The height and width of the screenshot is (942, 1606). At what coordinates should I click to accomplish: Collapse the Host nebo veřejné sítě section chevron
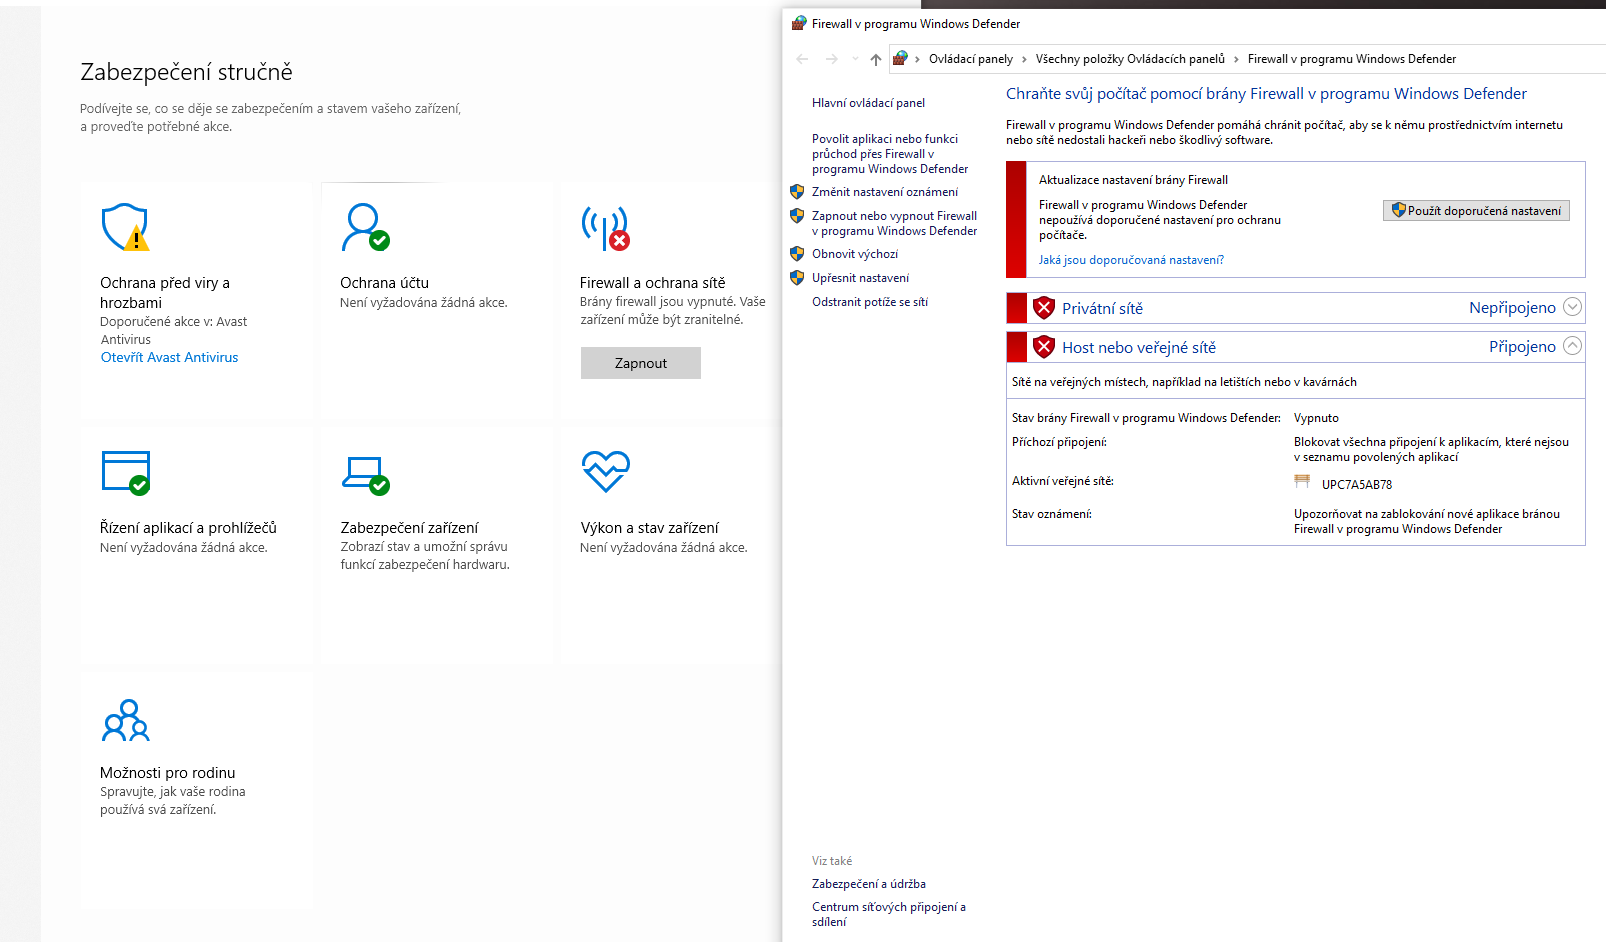1572,346
